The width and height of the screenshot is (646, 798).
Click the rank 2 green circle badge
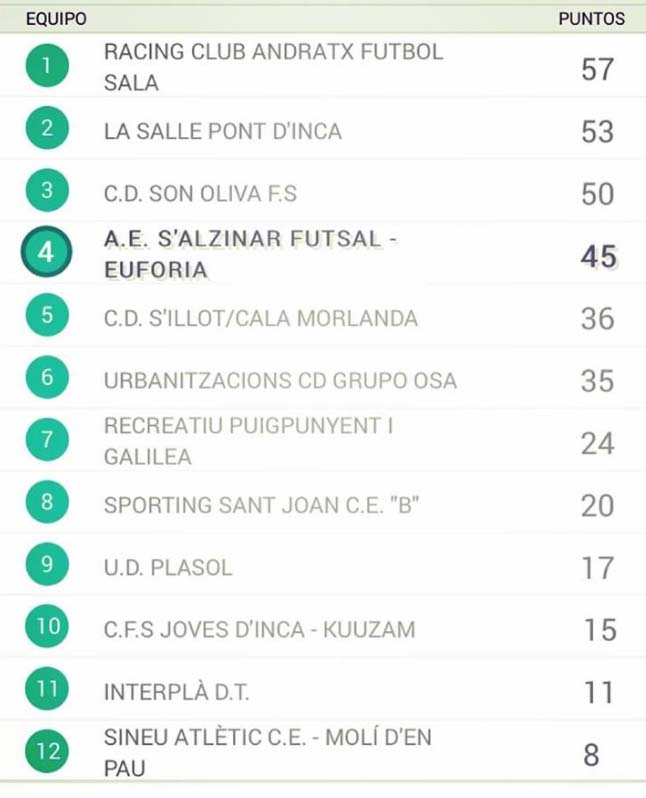tap(47, 128)
